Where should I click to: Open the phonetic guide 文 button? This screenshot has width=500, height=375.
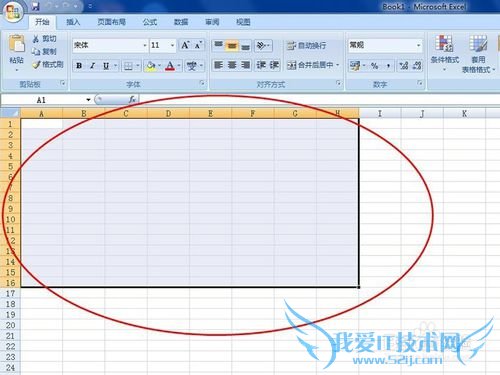click(x=192, y=66)
